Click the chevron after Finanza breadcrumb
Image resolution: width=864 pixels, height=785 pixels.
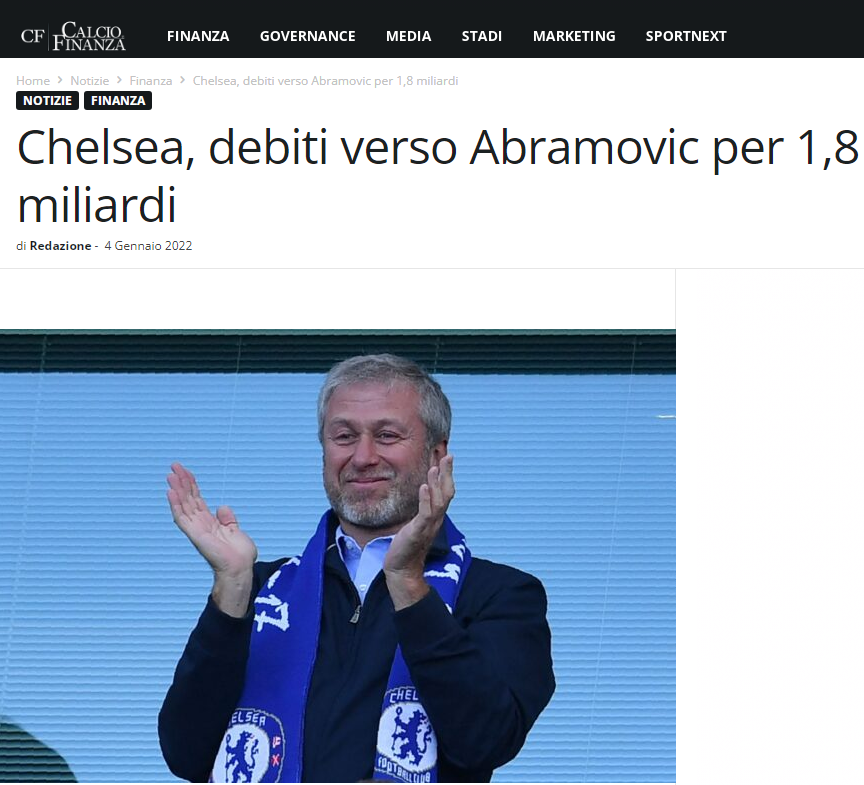tap(182, 80)
